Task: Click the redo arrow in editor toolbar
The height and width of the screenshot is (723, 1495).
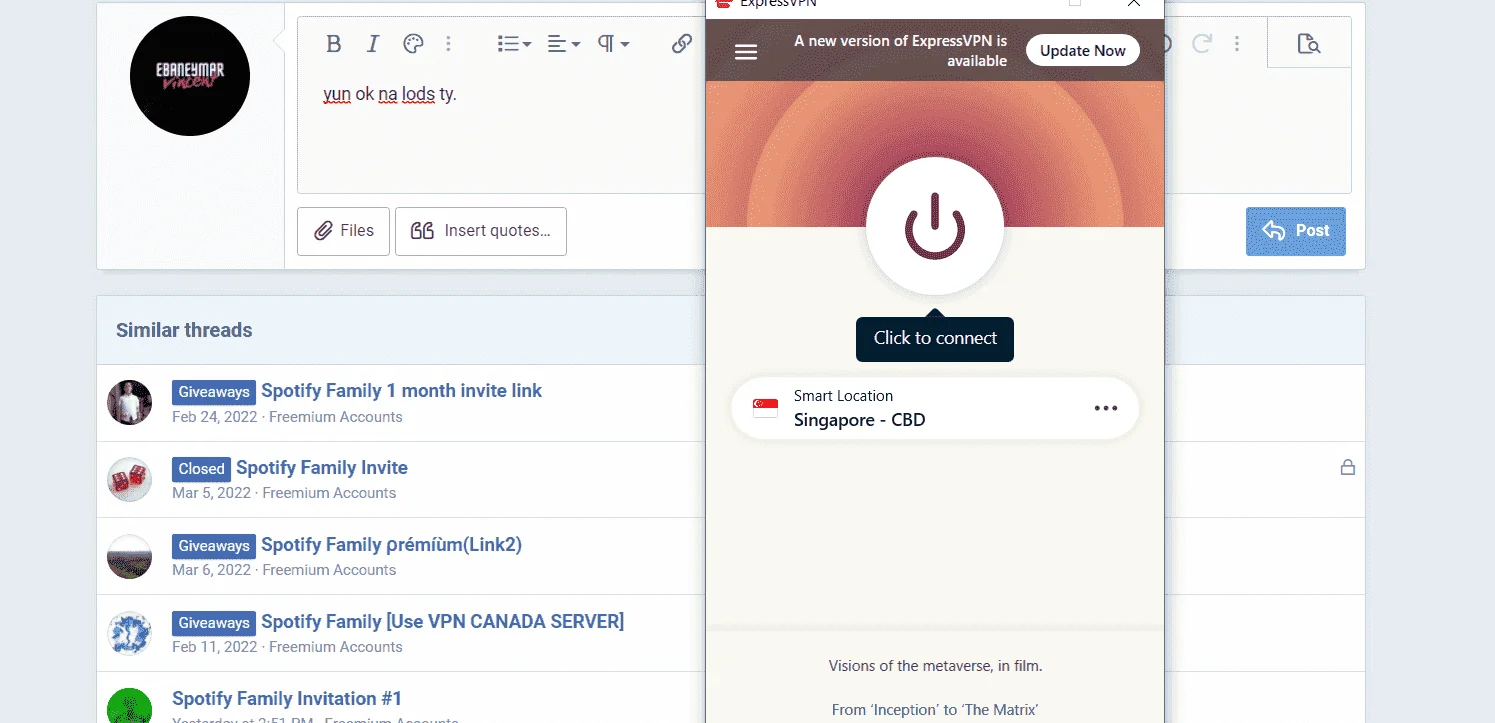Action: pyautogui.click(x=1201, y=44)
